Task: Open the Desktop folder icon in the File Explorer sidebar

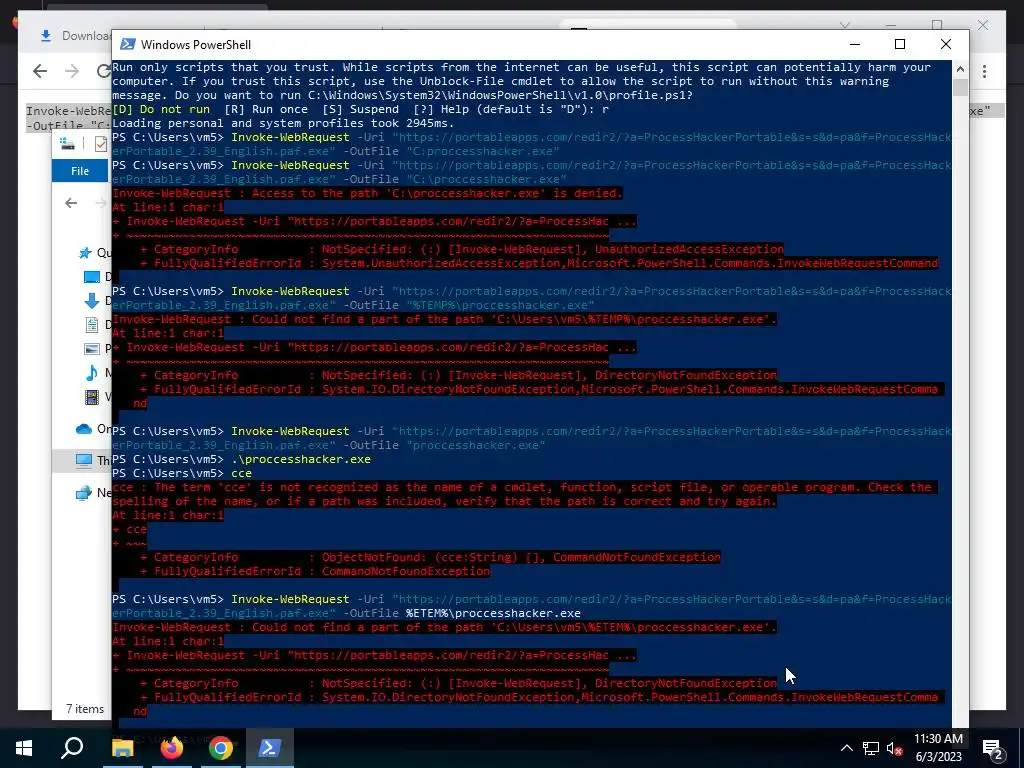Action: point(92,277)
